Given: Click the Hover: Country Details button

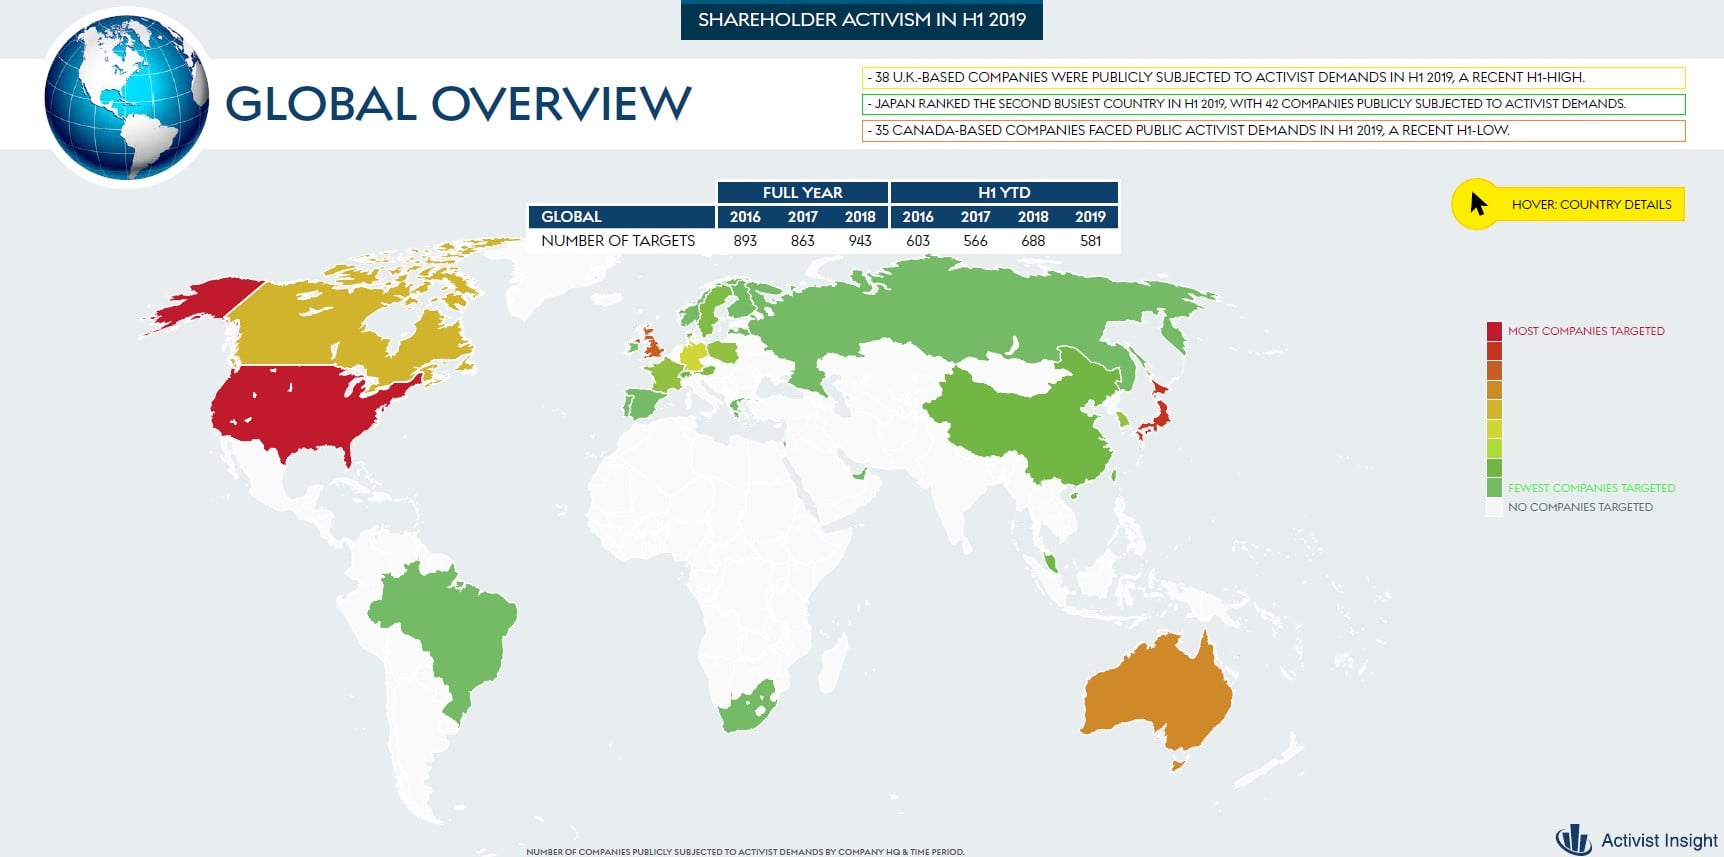Looking at the screenshot, I should [x=1590, y=205].
